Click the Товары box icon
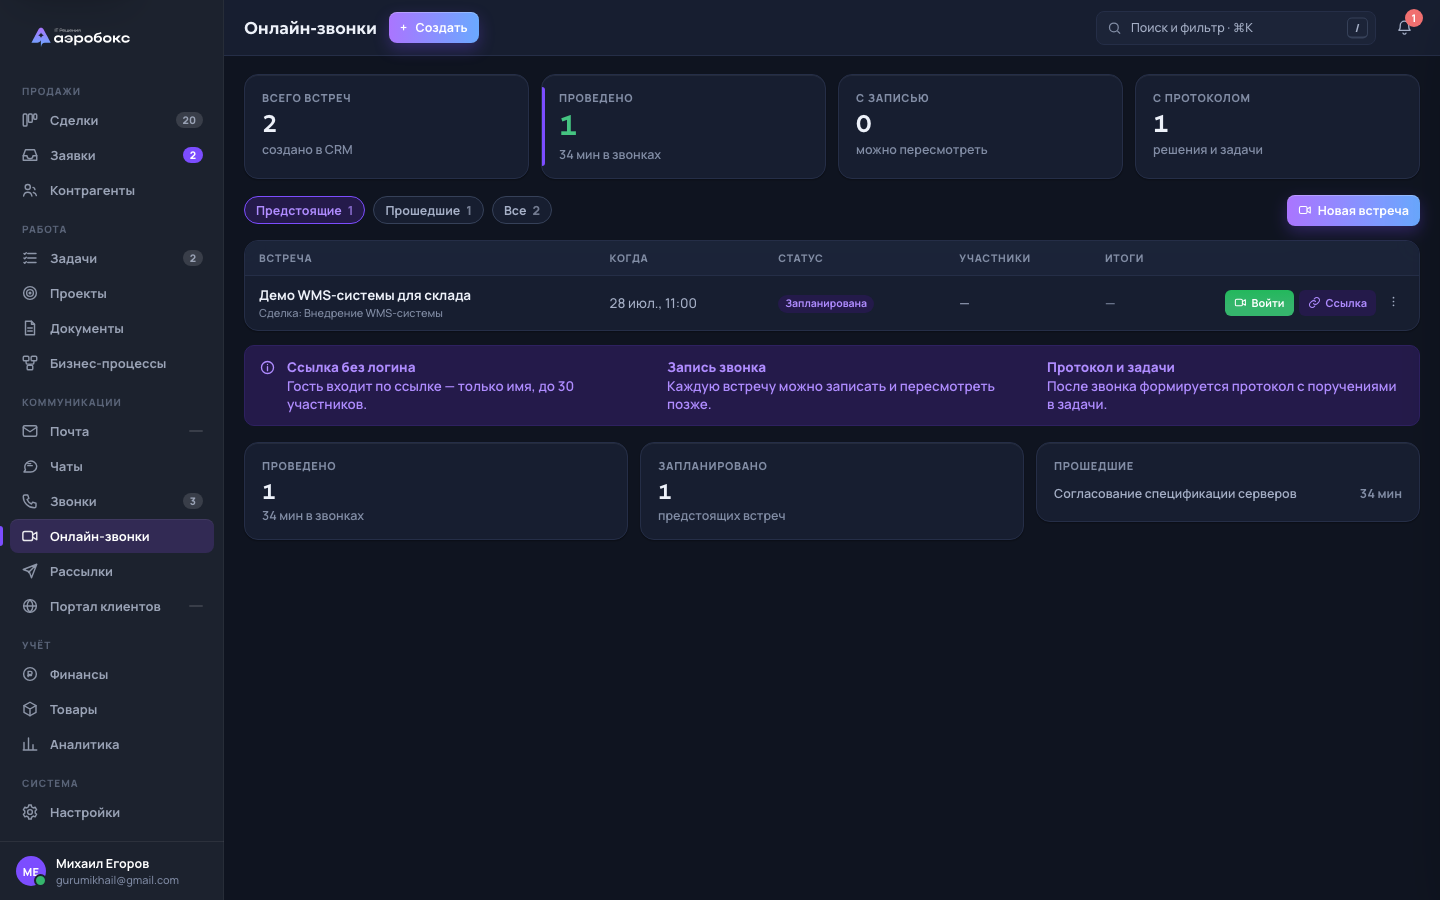Screen dimensions: 1440x900 30,709
